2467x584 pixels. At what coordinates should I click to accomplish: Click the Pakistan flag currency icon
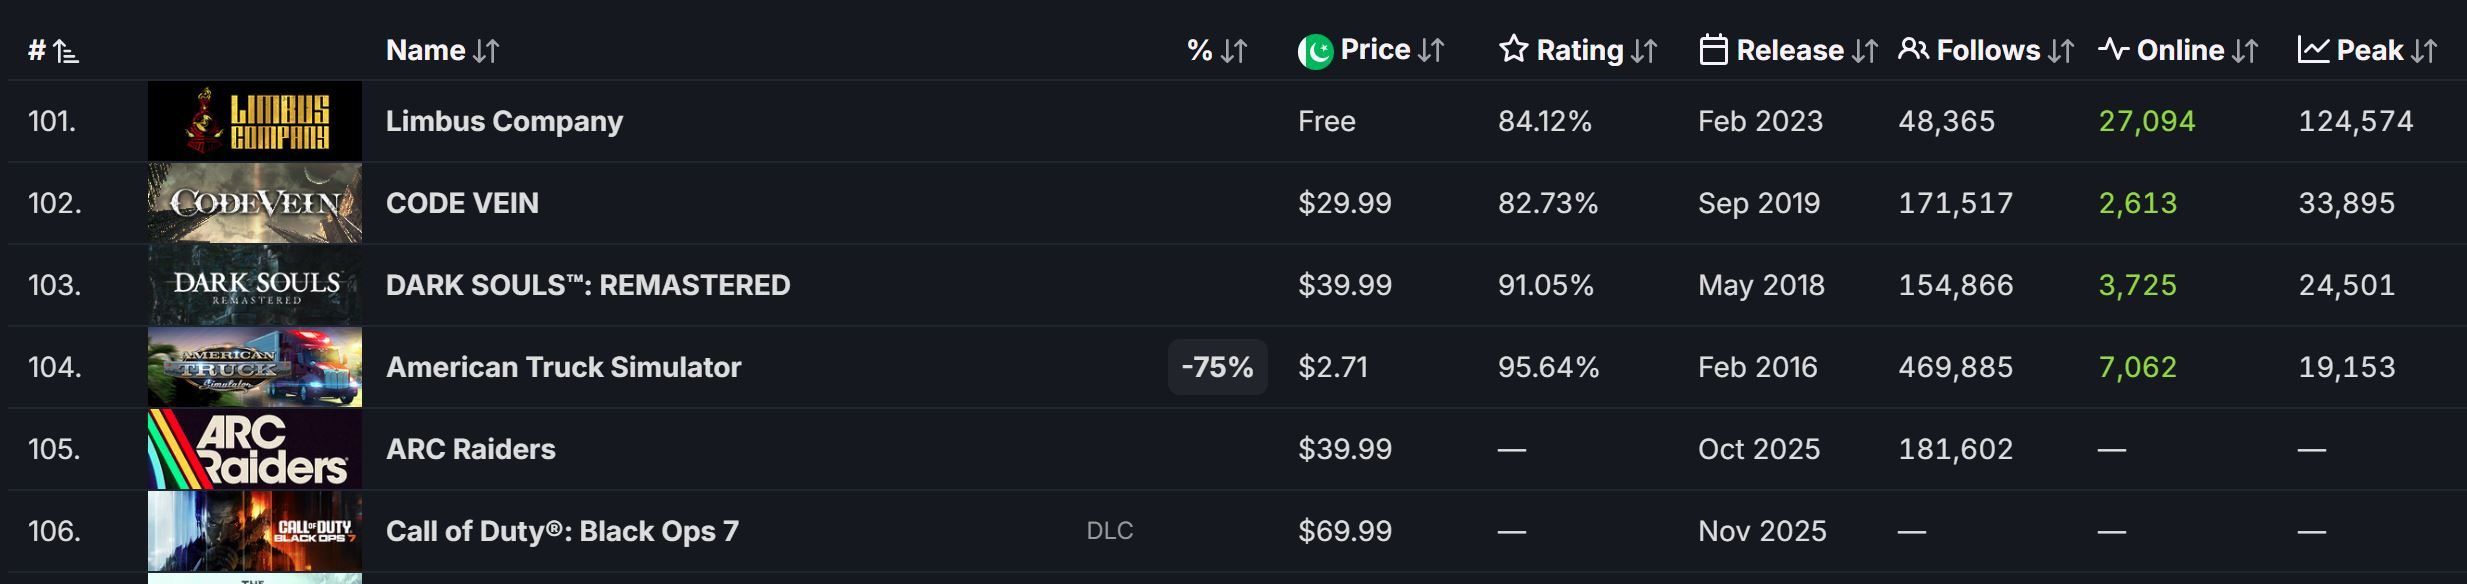1315,51
